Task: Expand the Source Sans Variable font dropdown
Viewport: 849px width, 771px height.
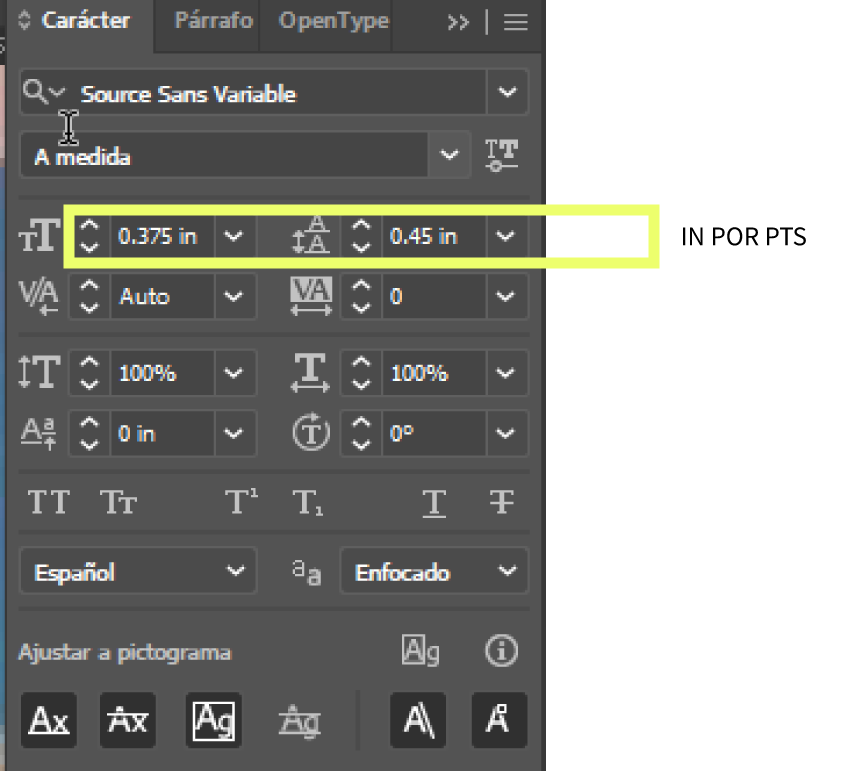Action: pos(507,93)
